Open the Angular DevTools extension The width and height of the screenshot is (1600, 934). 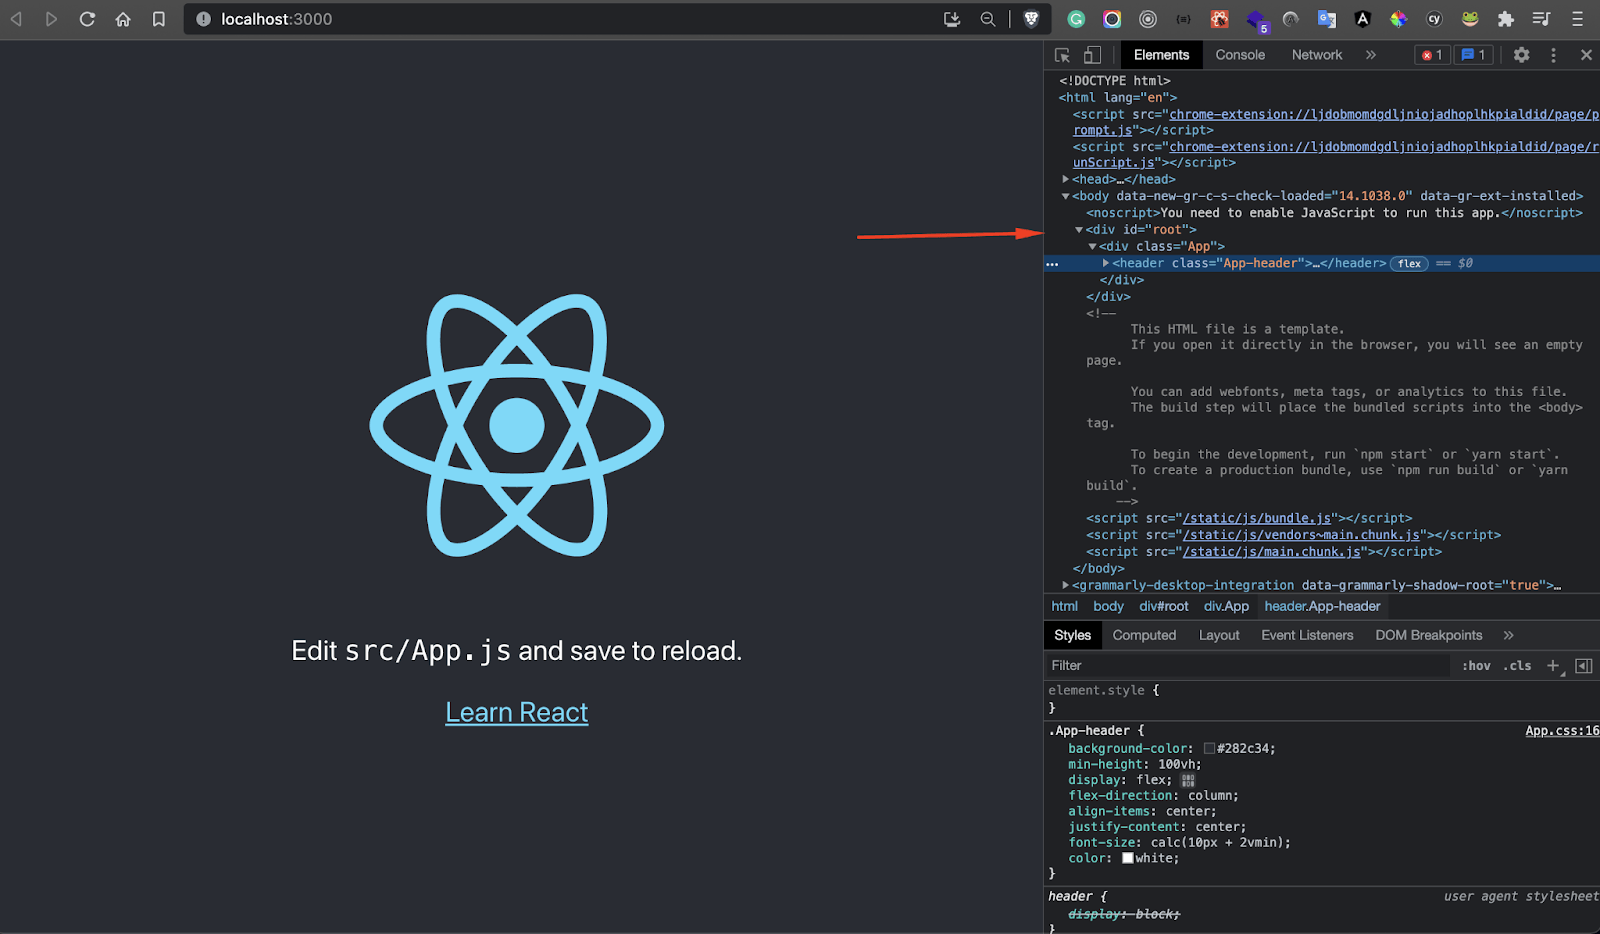pyautogui.click(x=1362, y=19)
